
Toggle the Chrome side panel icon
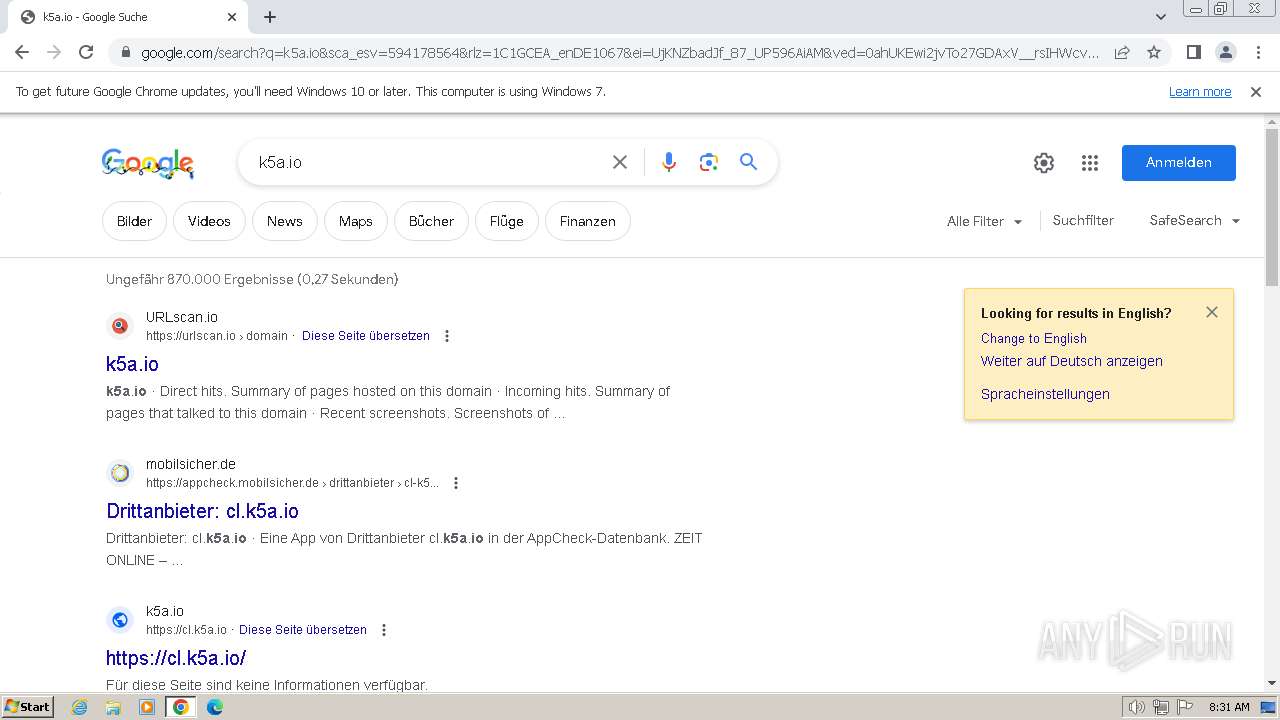click(x=1193, y=52)
